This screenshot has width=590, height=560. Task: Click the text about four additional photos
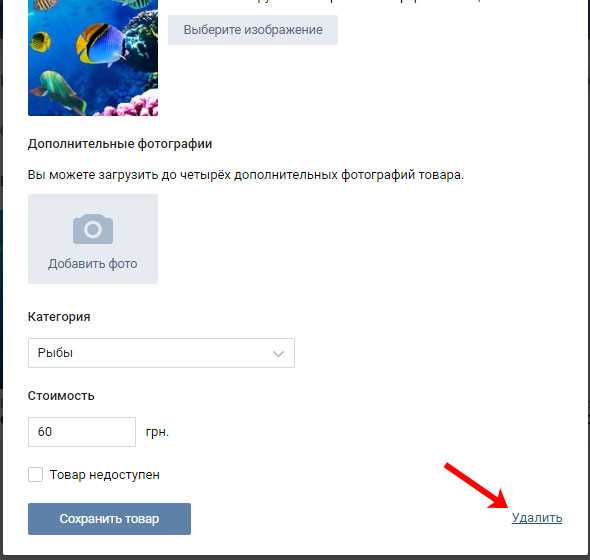click(x=246, y=175)
